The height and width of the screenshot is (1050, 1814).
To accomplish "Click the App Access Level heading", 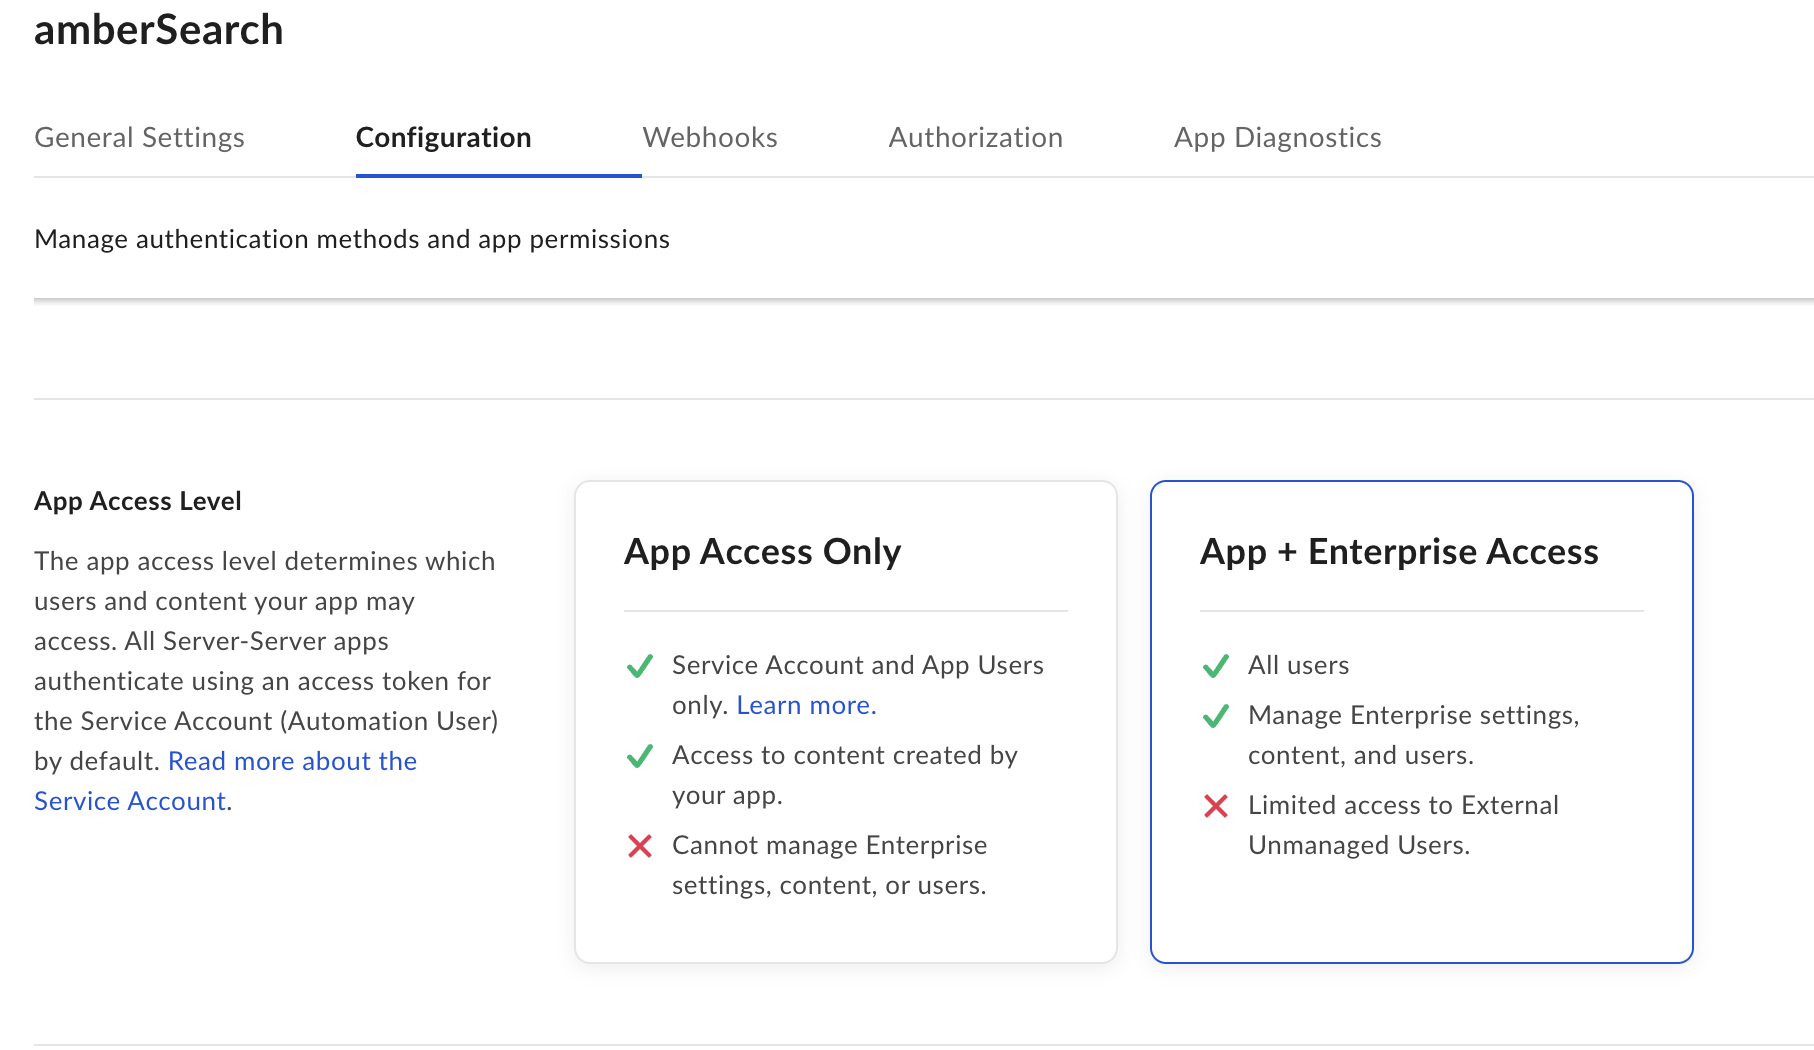I will pos(138,501).
